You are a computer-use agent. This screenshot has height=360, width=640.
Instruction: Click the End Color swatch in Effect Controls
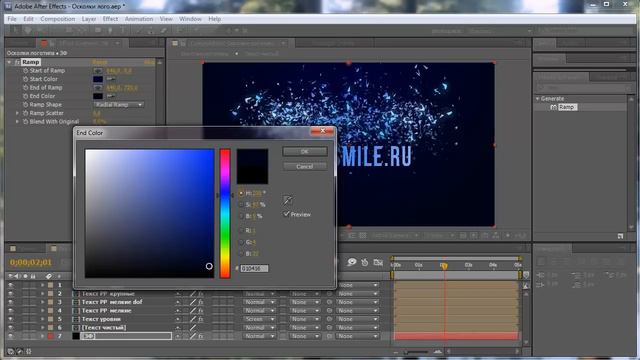click(x=98, y=96)
